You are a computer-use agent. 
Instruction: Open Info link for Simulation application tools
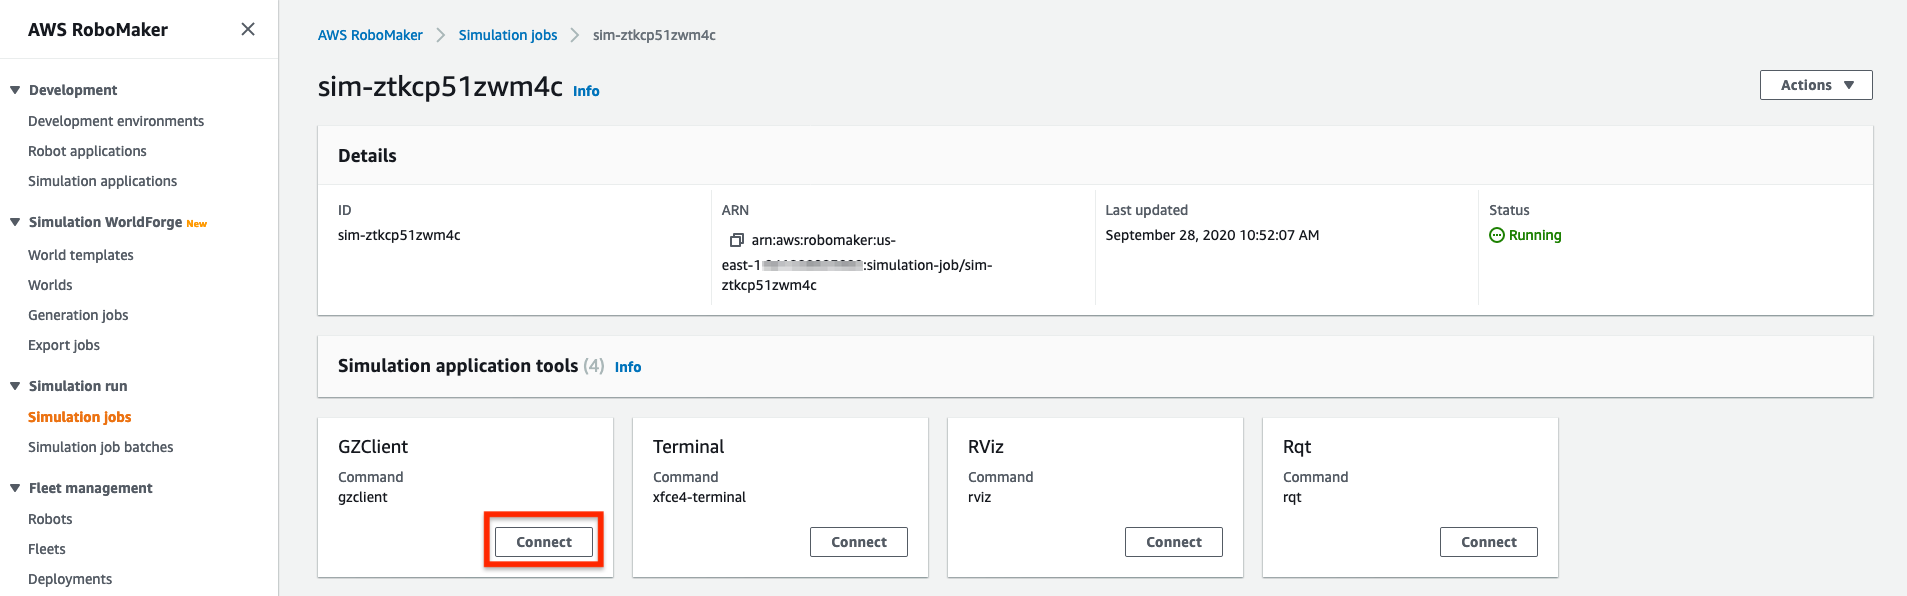point(628,367)
